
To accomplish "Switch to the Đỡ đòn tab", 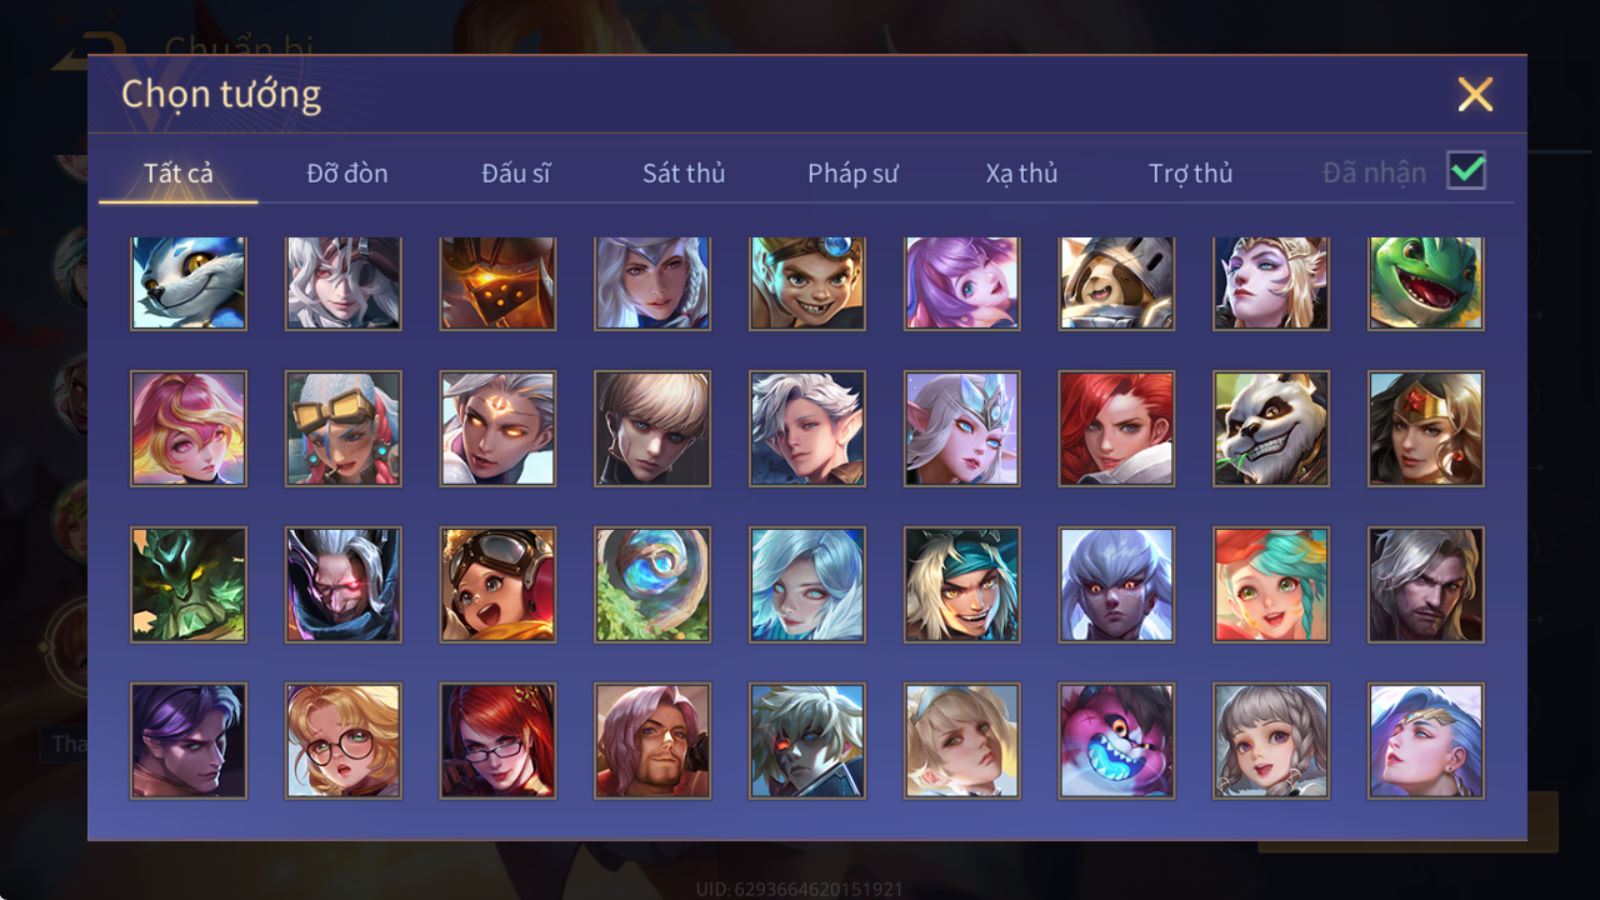I will 347,173.
